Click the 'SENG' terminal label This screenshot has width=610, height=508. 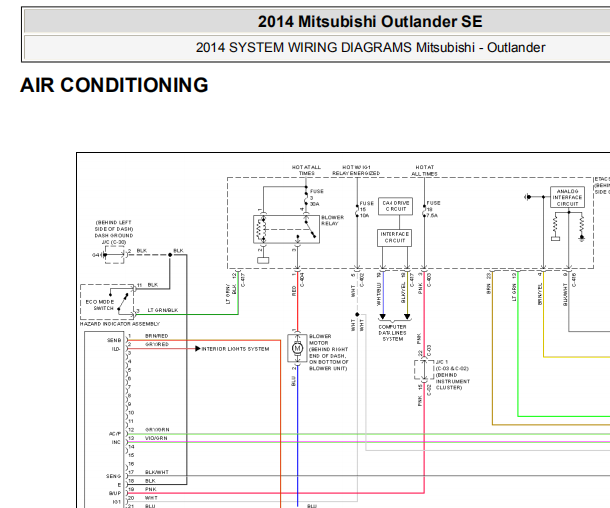point(114,476)
